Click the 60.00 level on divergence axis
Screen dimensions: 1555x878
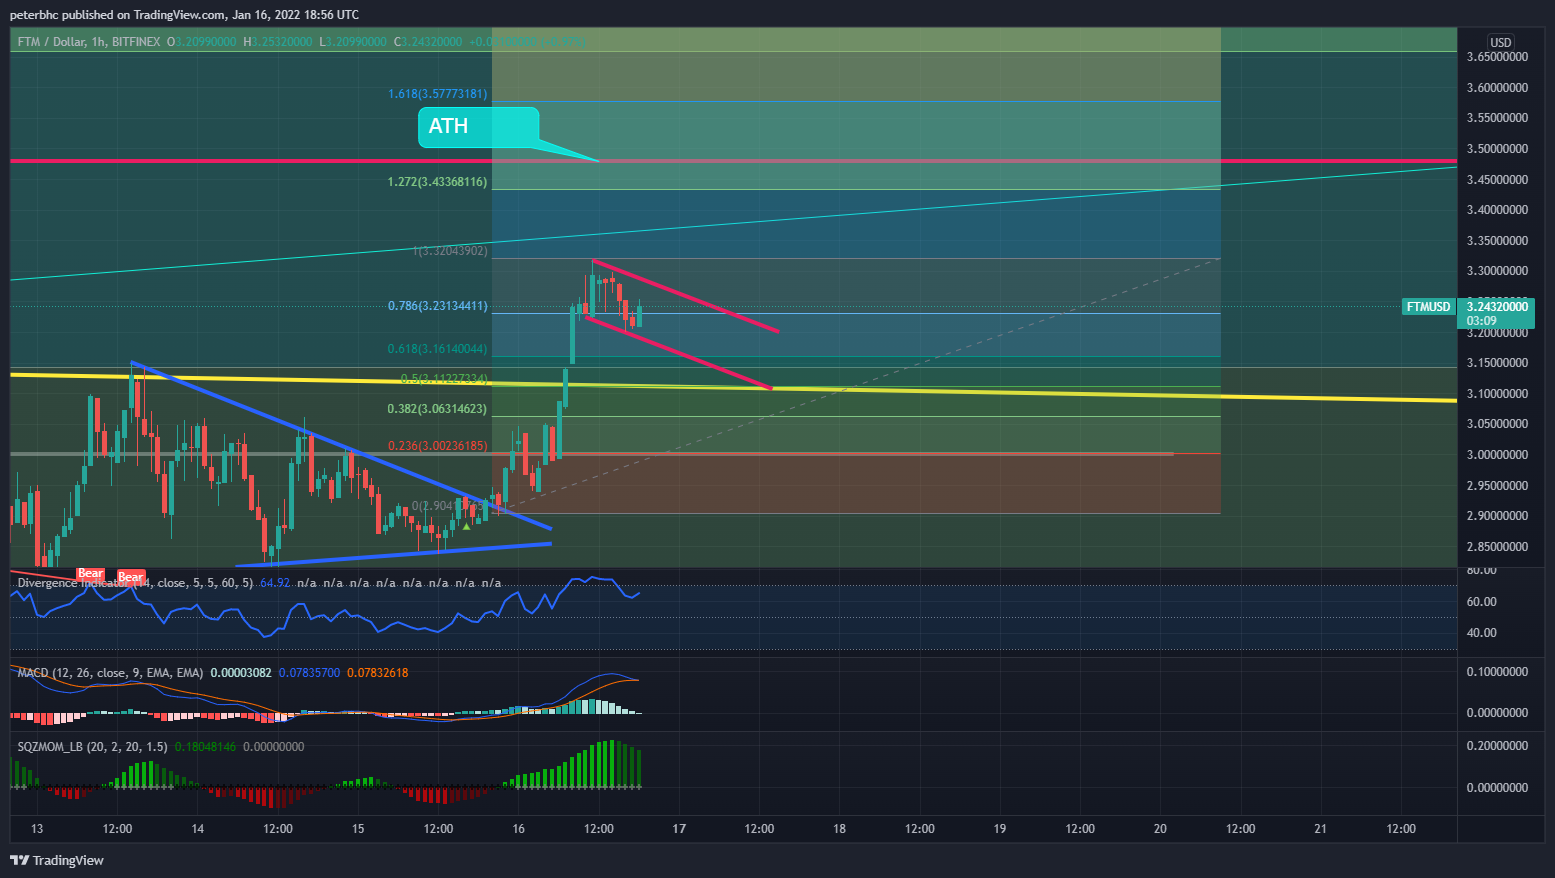(x=1481, y=602)
